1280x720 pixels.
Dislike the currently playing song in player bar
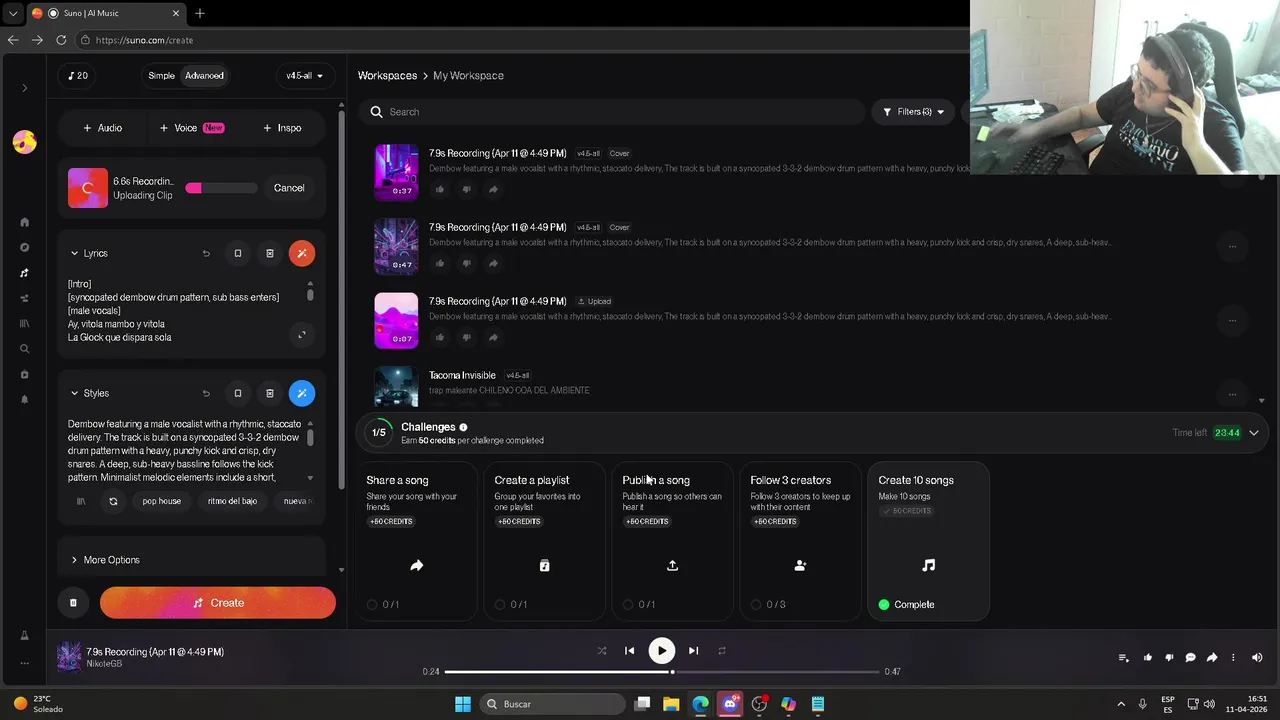[1169, 658]
